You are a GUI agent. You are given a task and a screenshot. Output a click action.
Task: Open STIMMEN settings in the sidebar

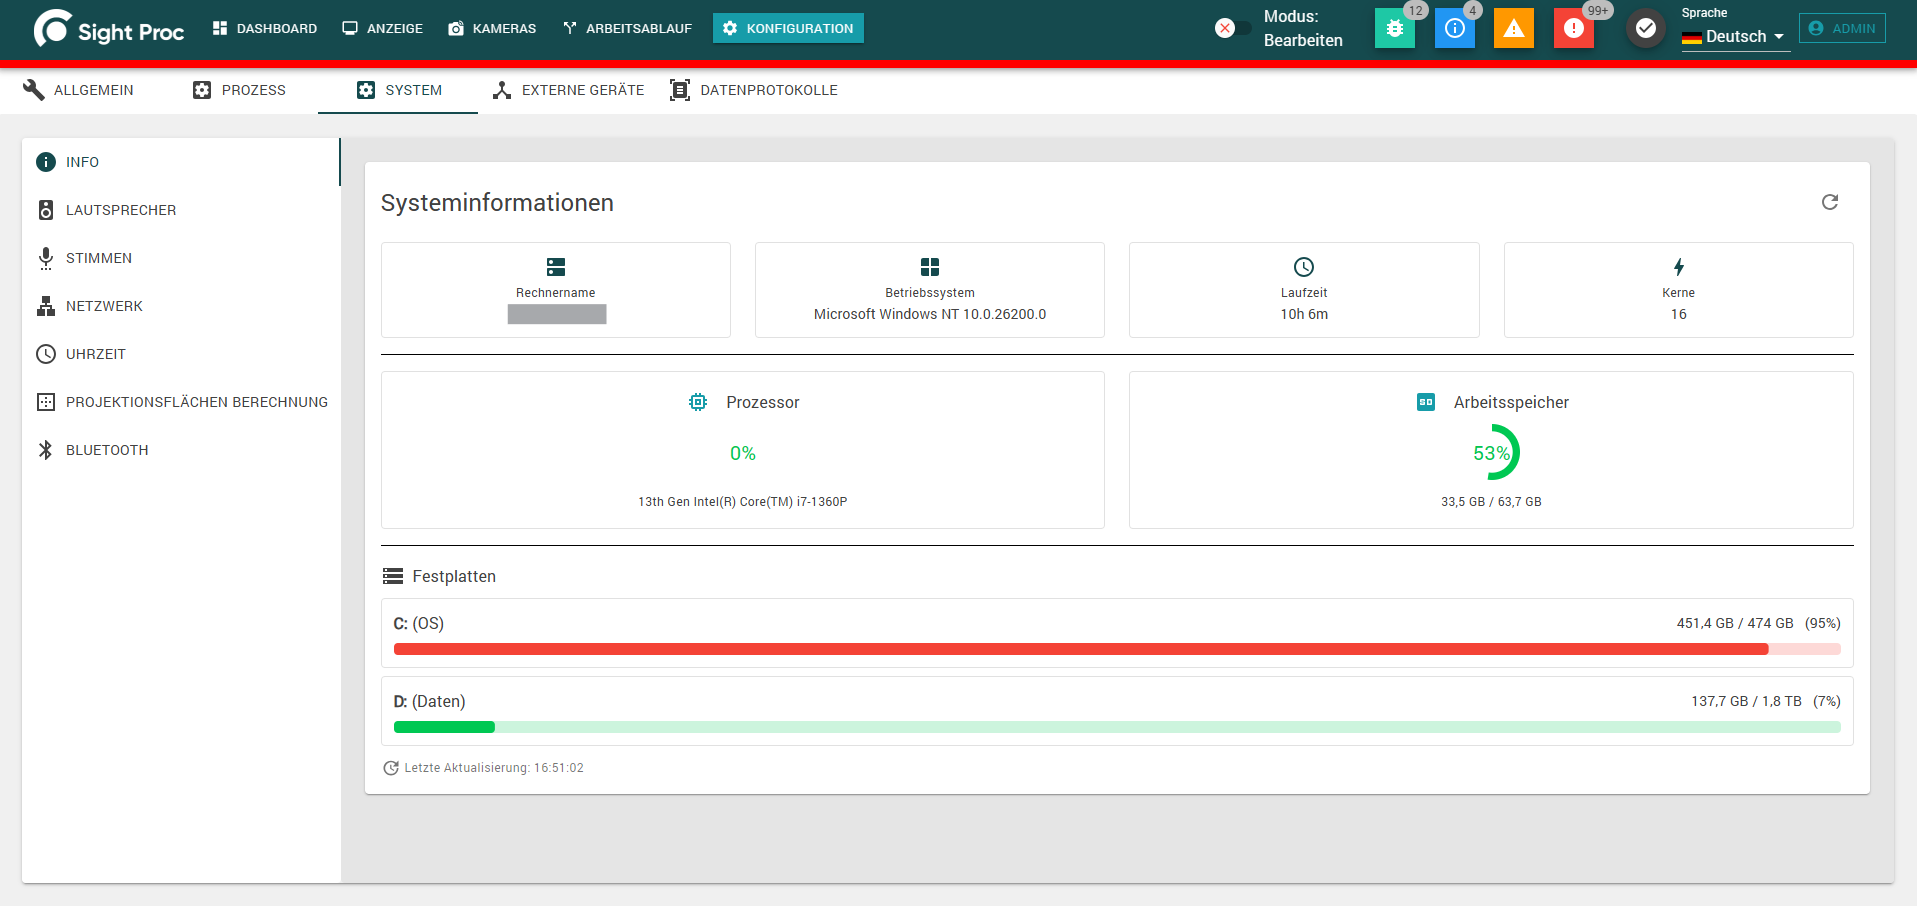tap(181, 258)
